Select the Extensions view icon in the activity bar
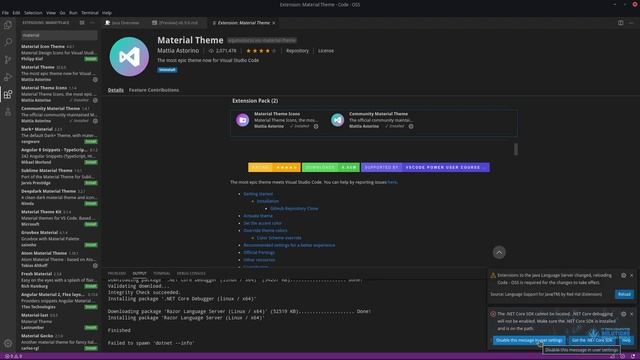The width and height of the screenshot is (640, 360). (x=8, y=94)
